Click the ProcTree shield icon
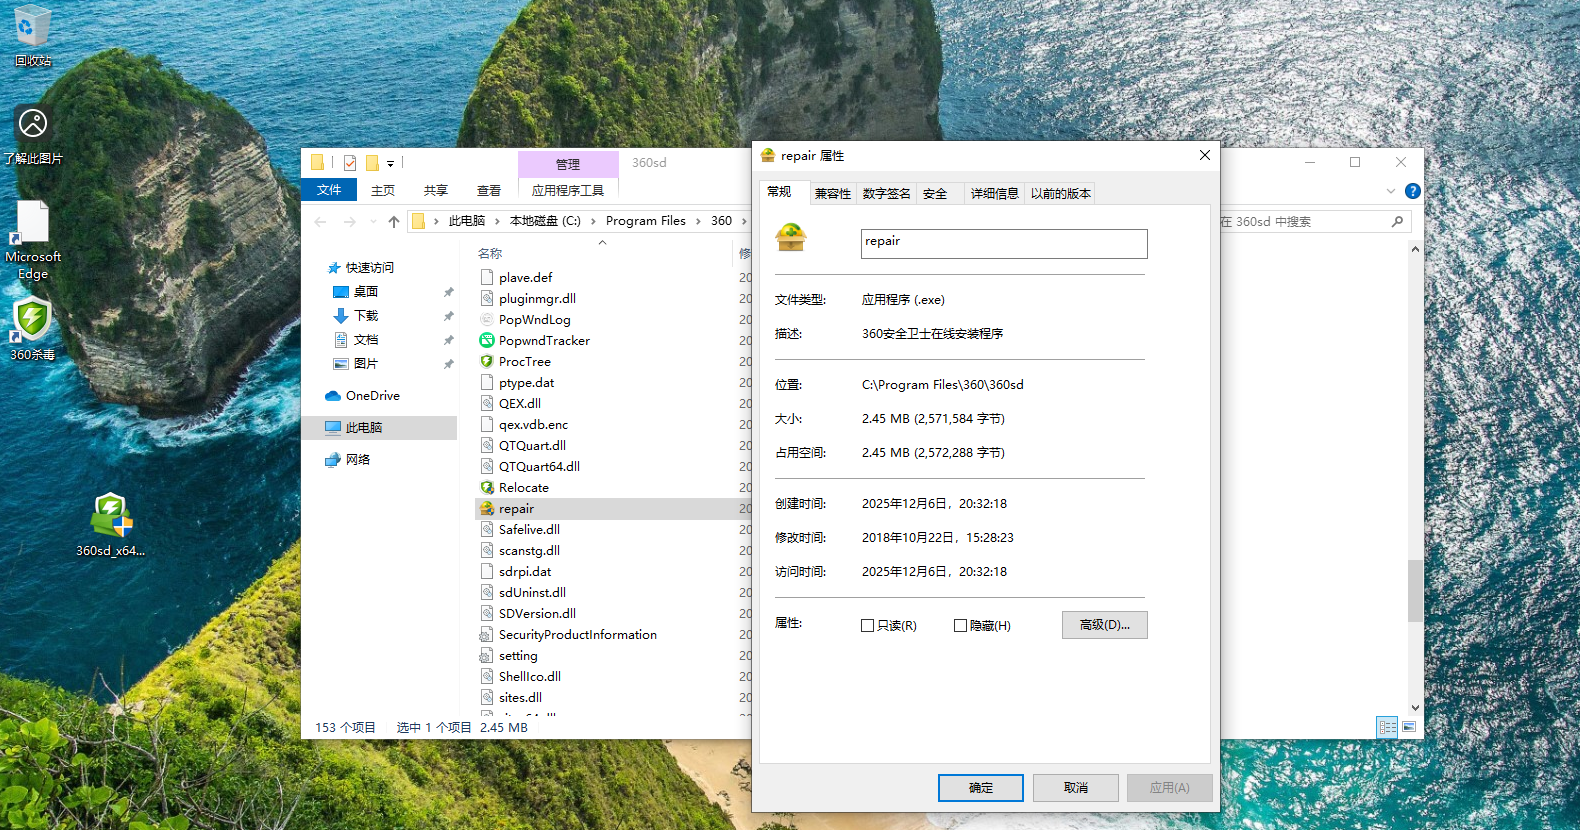Viewport: 1580px width, 830px height. click(x=487, y=362)
